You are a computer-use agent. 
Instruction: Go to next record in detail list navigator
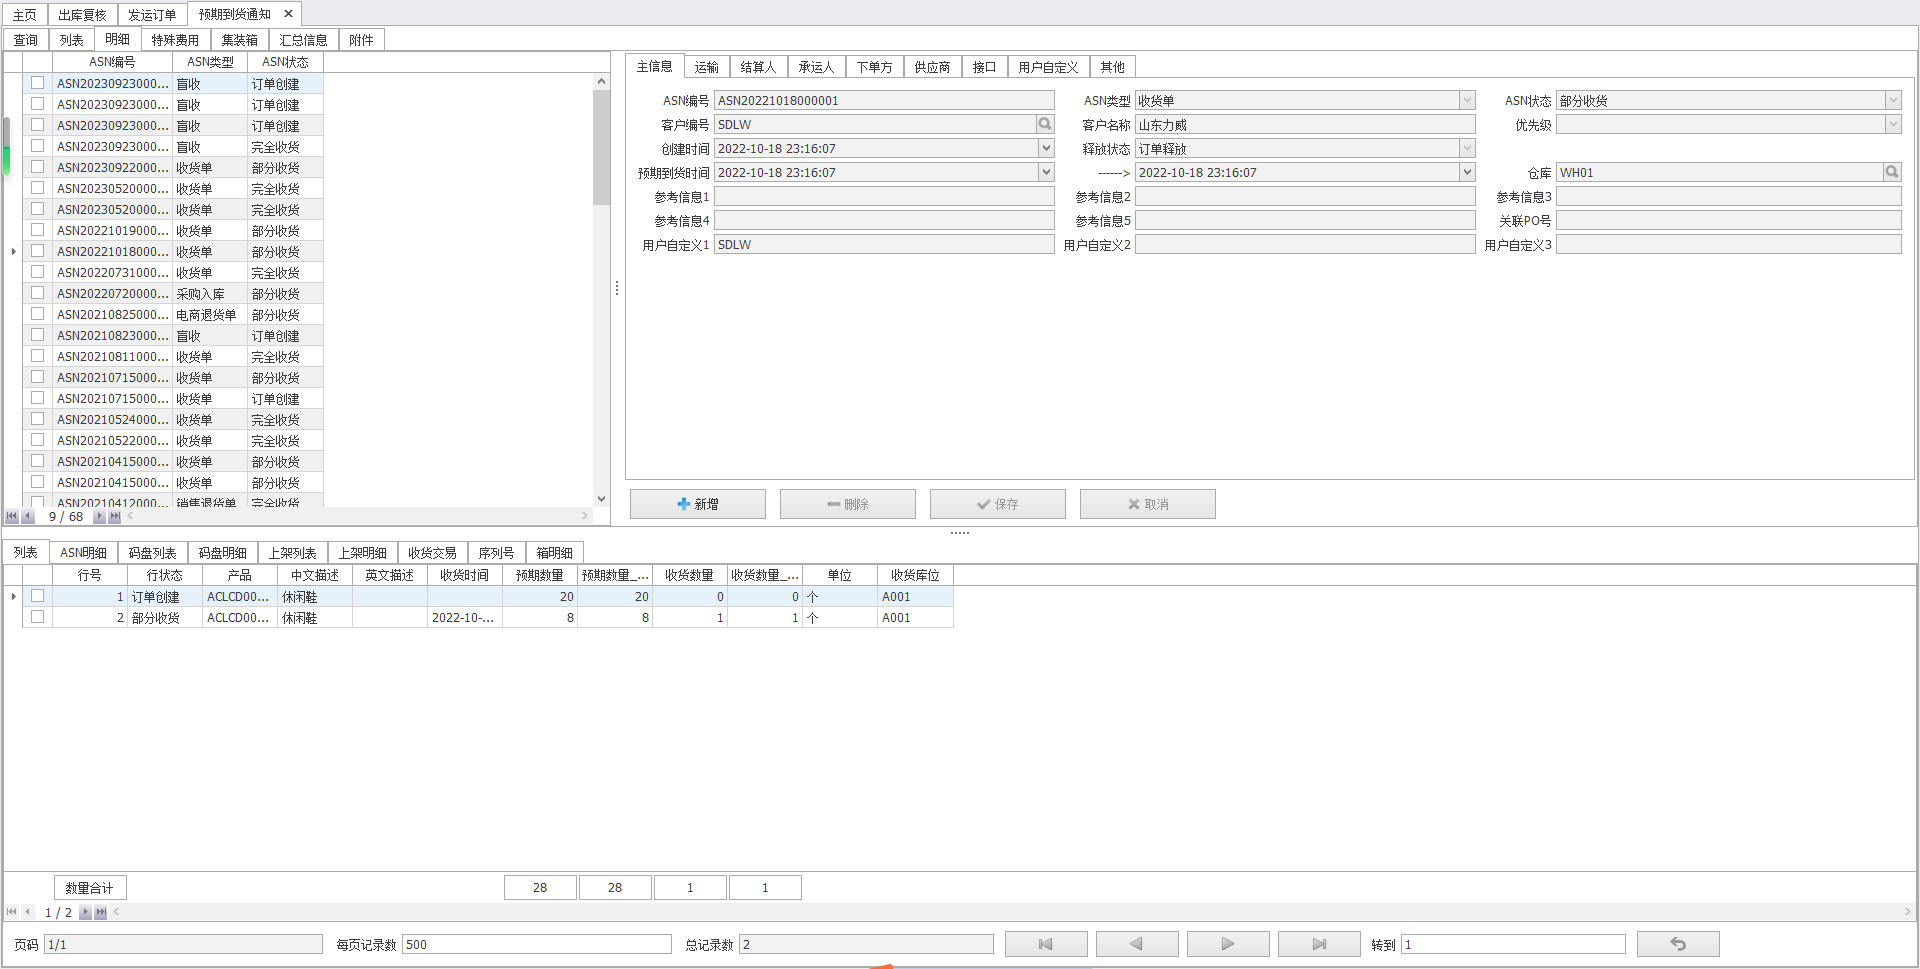[x=85, y=912]
